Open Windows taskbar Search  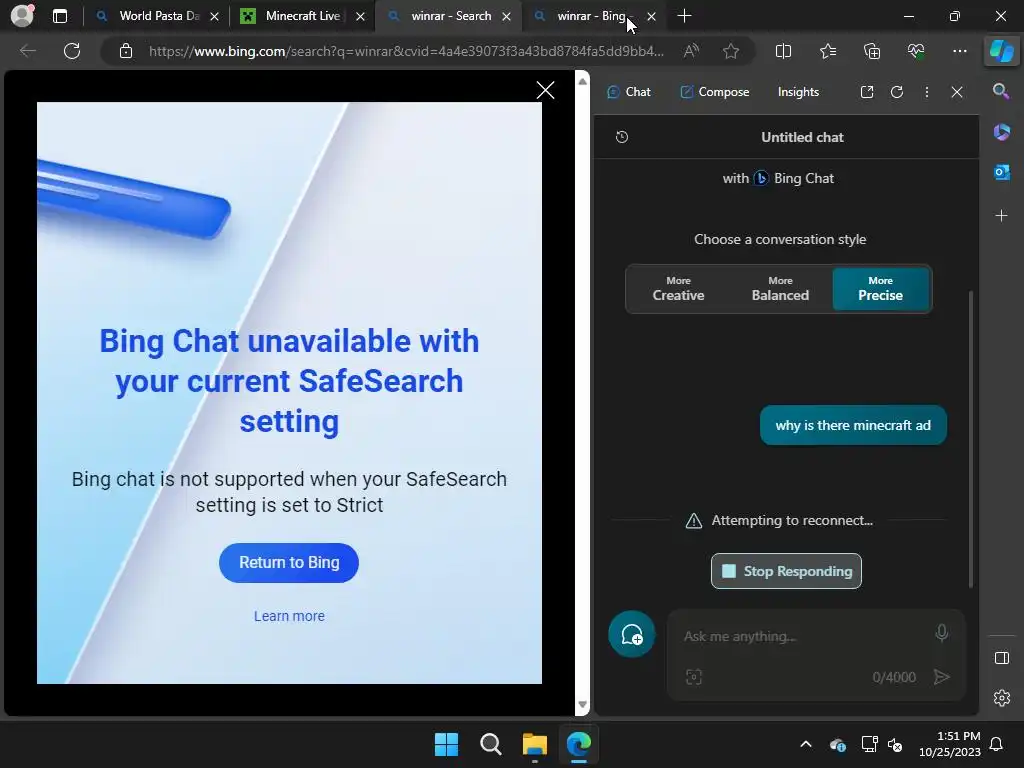tap(490, 744)
